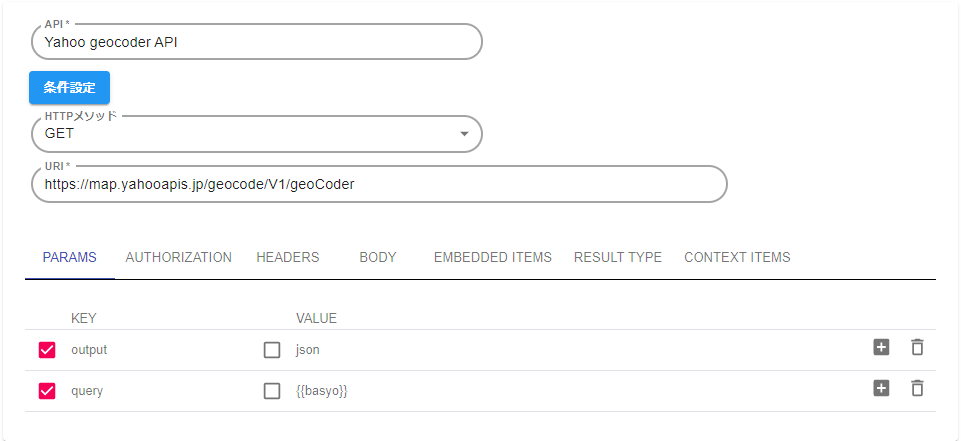This screenshot has width=961, height=441.
Task: Focus the URI text field
Action: pyautogui.click(x=379, y=184)
